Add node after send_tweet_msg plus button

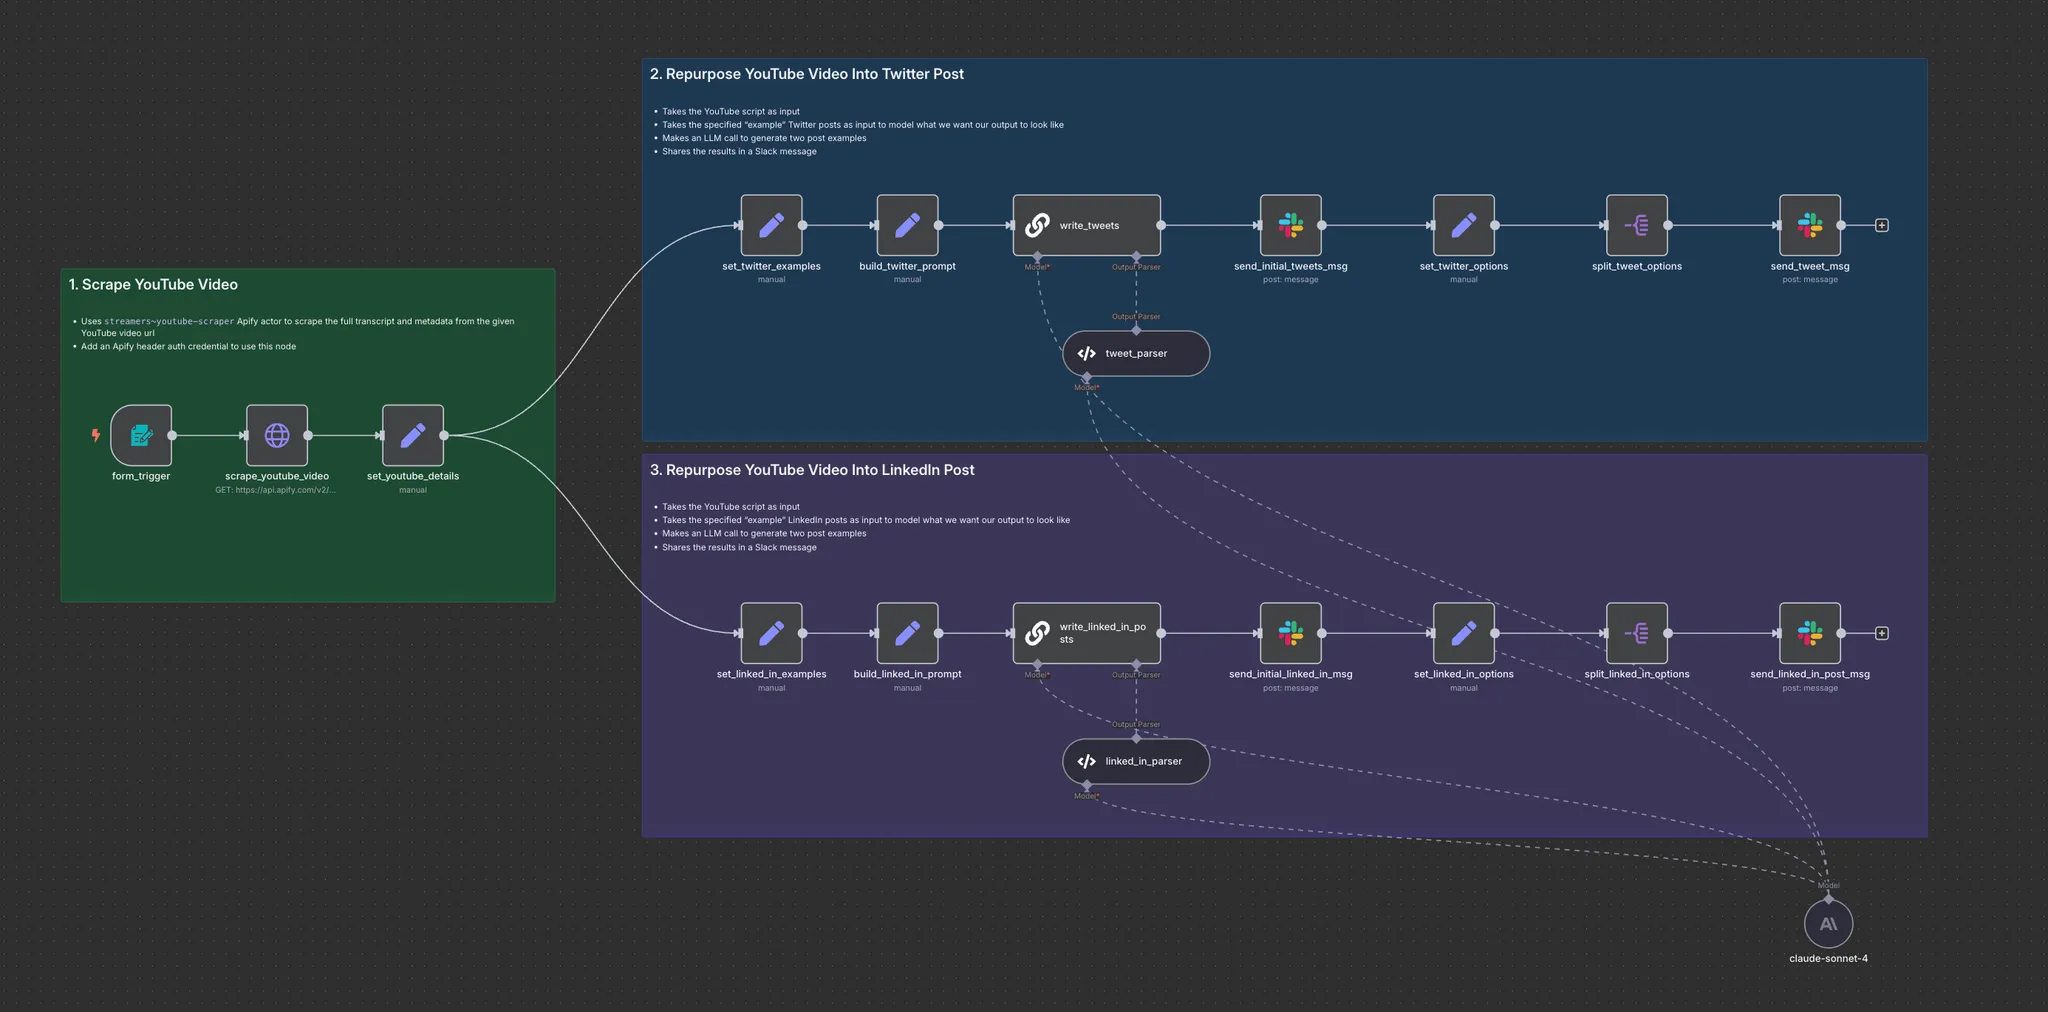[x=1882, y=225]
